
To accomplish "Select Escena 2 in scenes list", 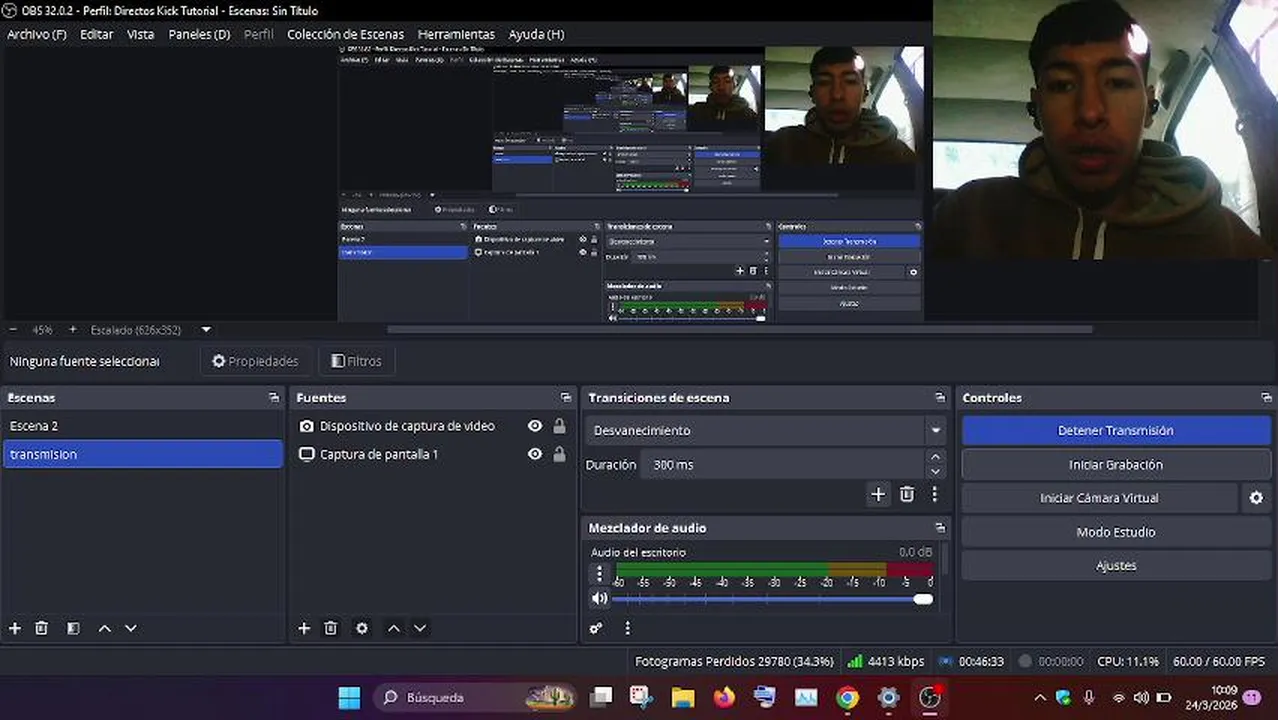I will click(142, 426).
